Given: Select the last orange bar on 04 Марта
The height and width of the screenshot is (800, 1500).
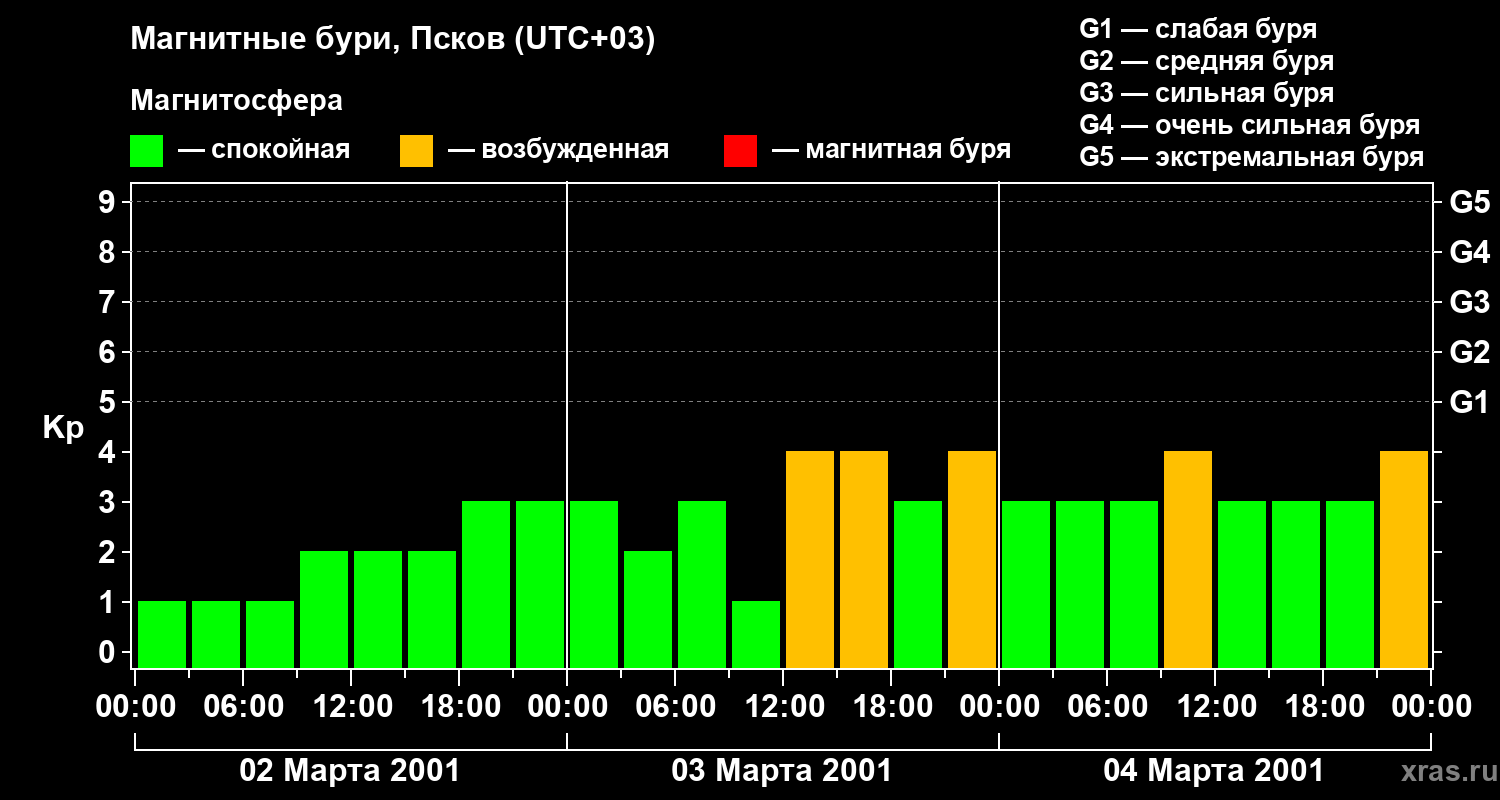Looking at the screenshot, I should tap(1404, 559).
